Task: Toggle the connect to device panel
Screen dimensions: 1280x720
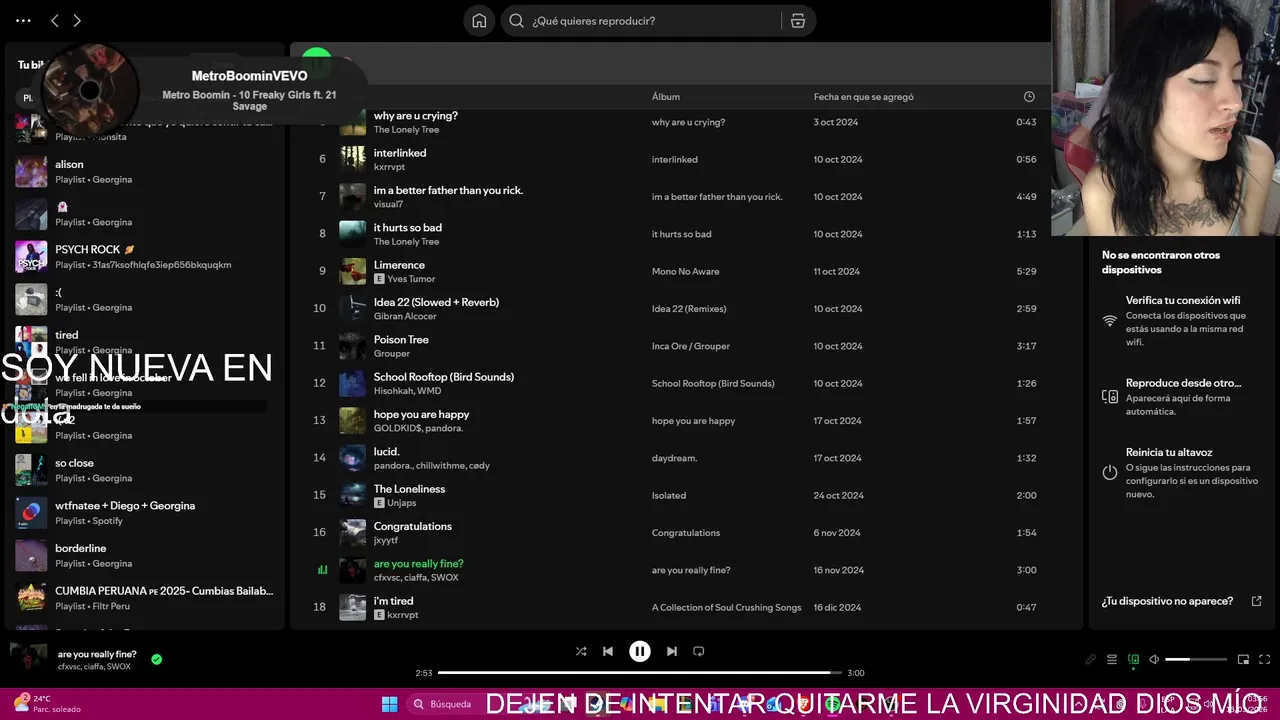Action: point(1133,659)
